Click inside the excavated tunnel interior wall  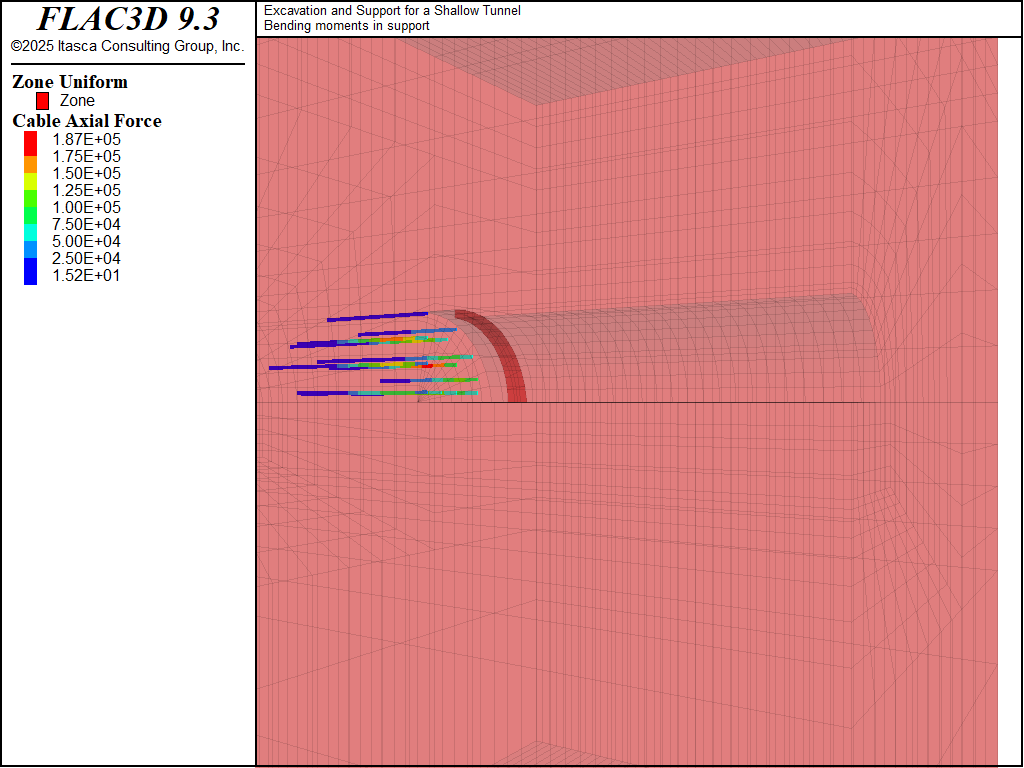pos(680,350)
